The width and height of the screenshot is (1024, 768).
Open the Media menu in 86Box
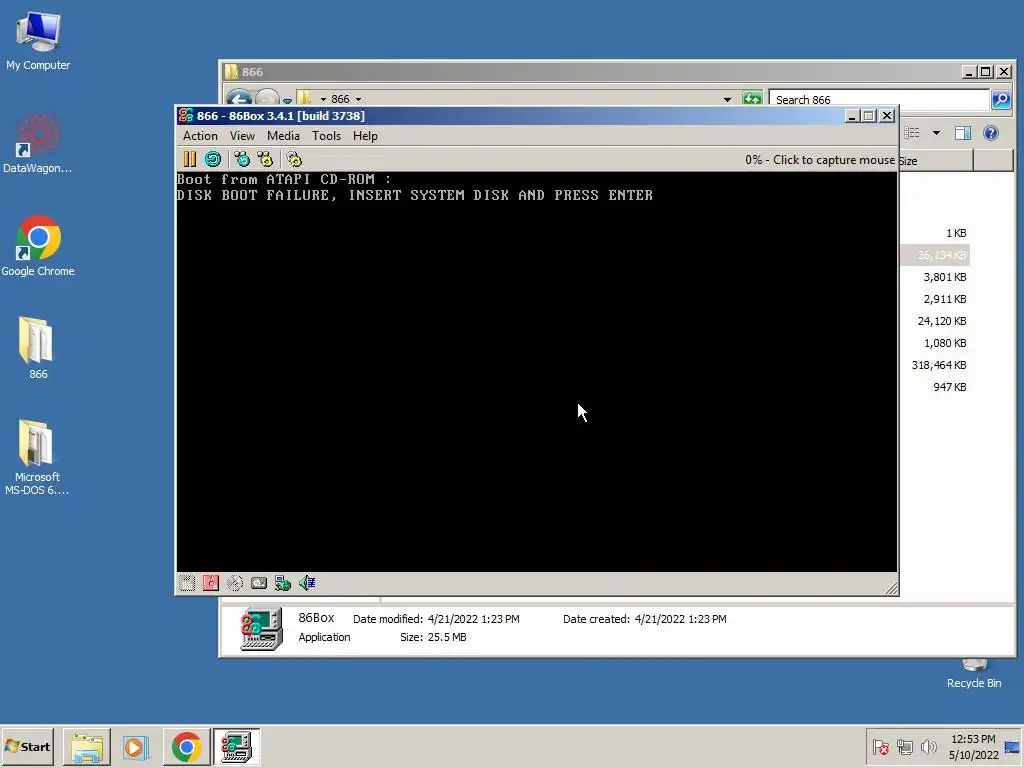[283, 136]
